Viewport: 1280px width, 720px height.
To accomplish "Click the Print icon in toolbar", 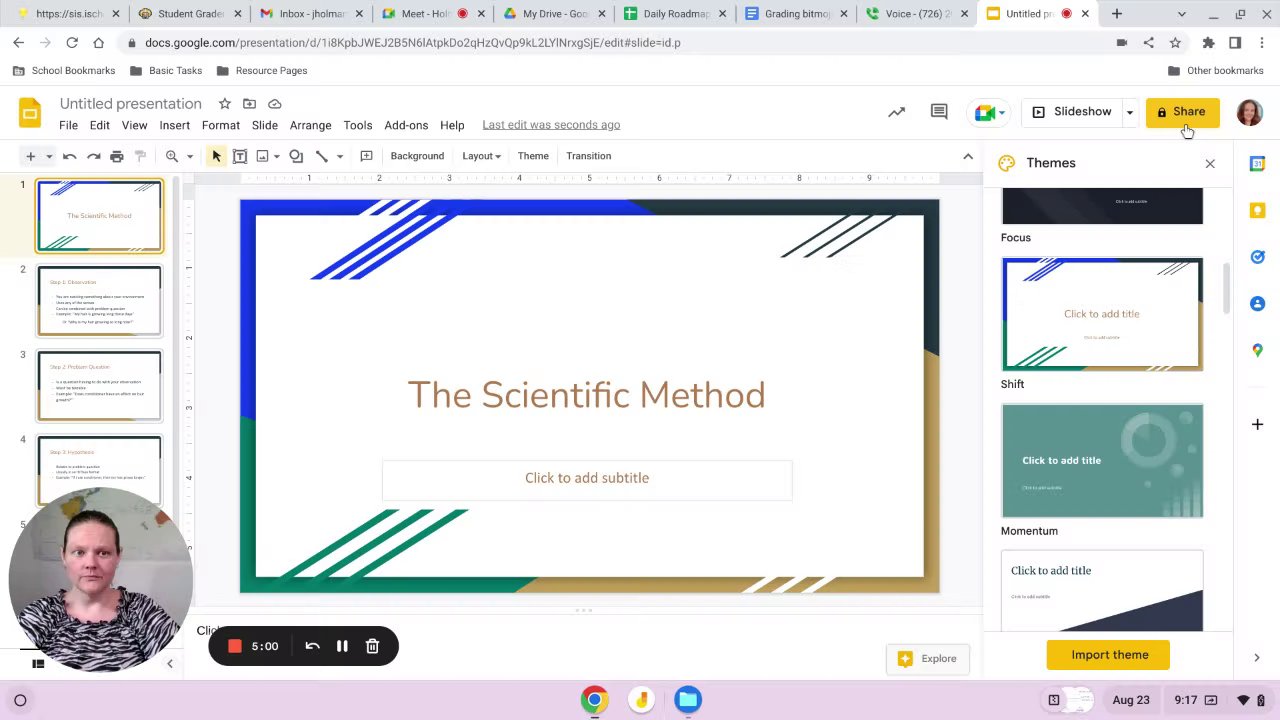I will coord(117,156).
